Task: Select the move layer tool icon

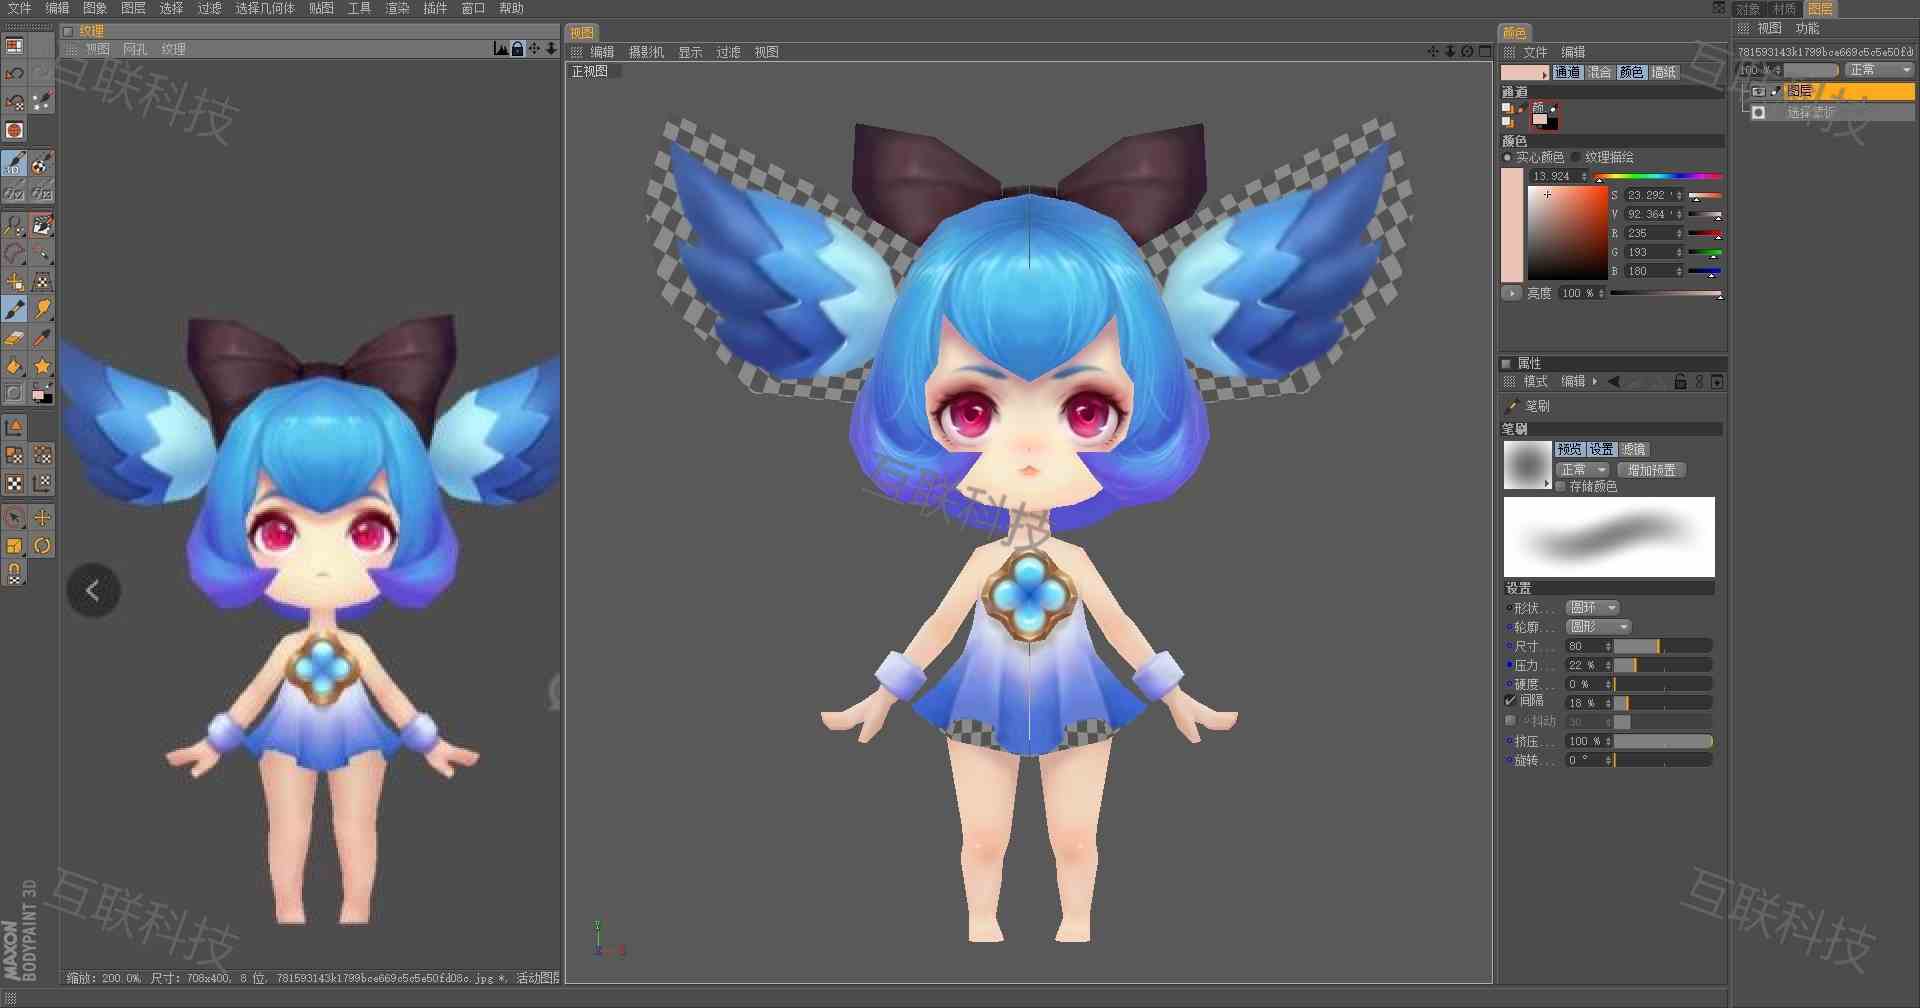Action: coord(14,282)
